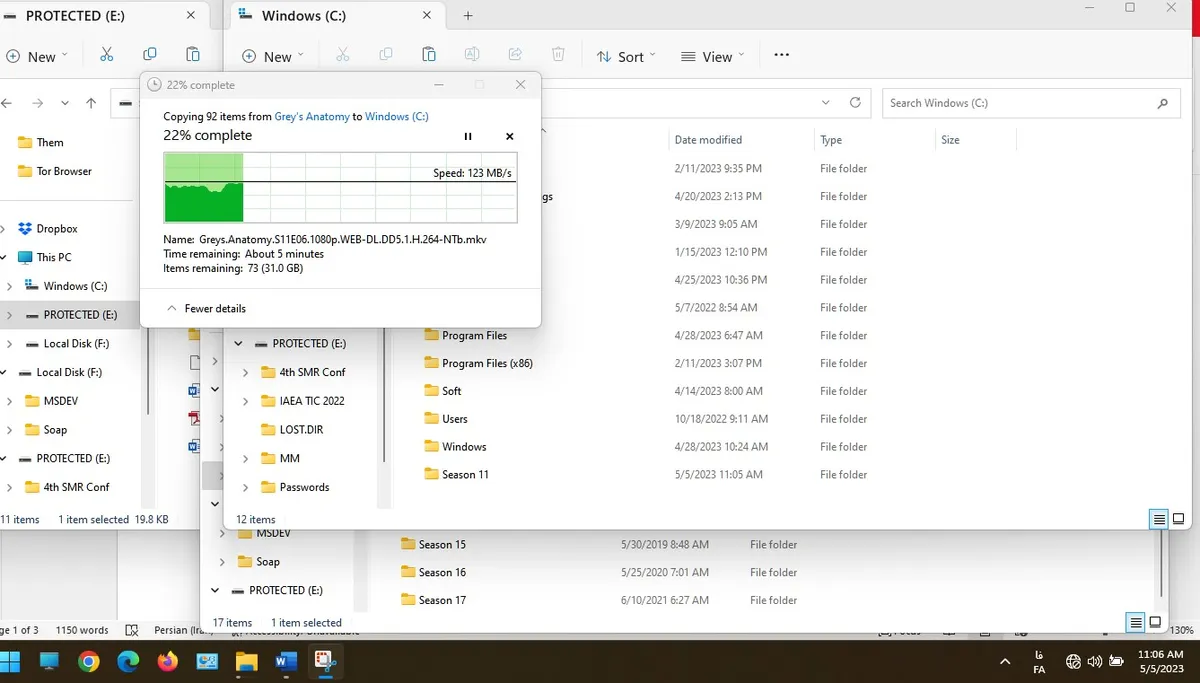Cancel the copy with the X icon

coord(509,136)
